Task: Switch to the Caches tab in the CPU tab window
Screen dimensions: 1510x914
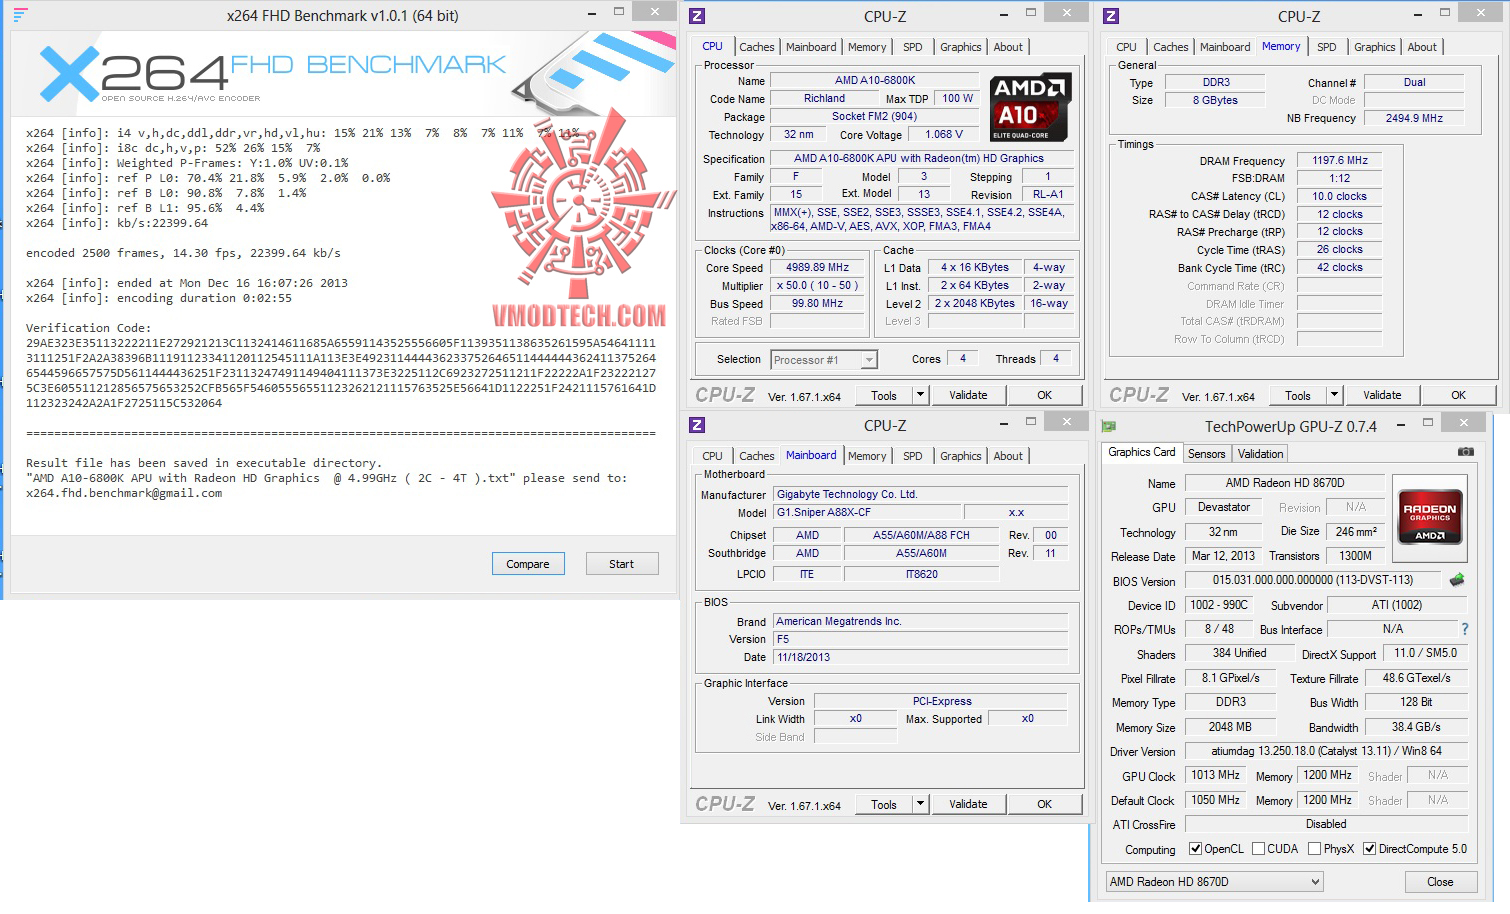Action: (756, 47)
